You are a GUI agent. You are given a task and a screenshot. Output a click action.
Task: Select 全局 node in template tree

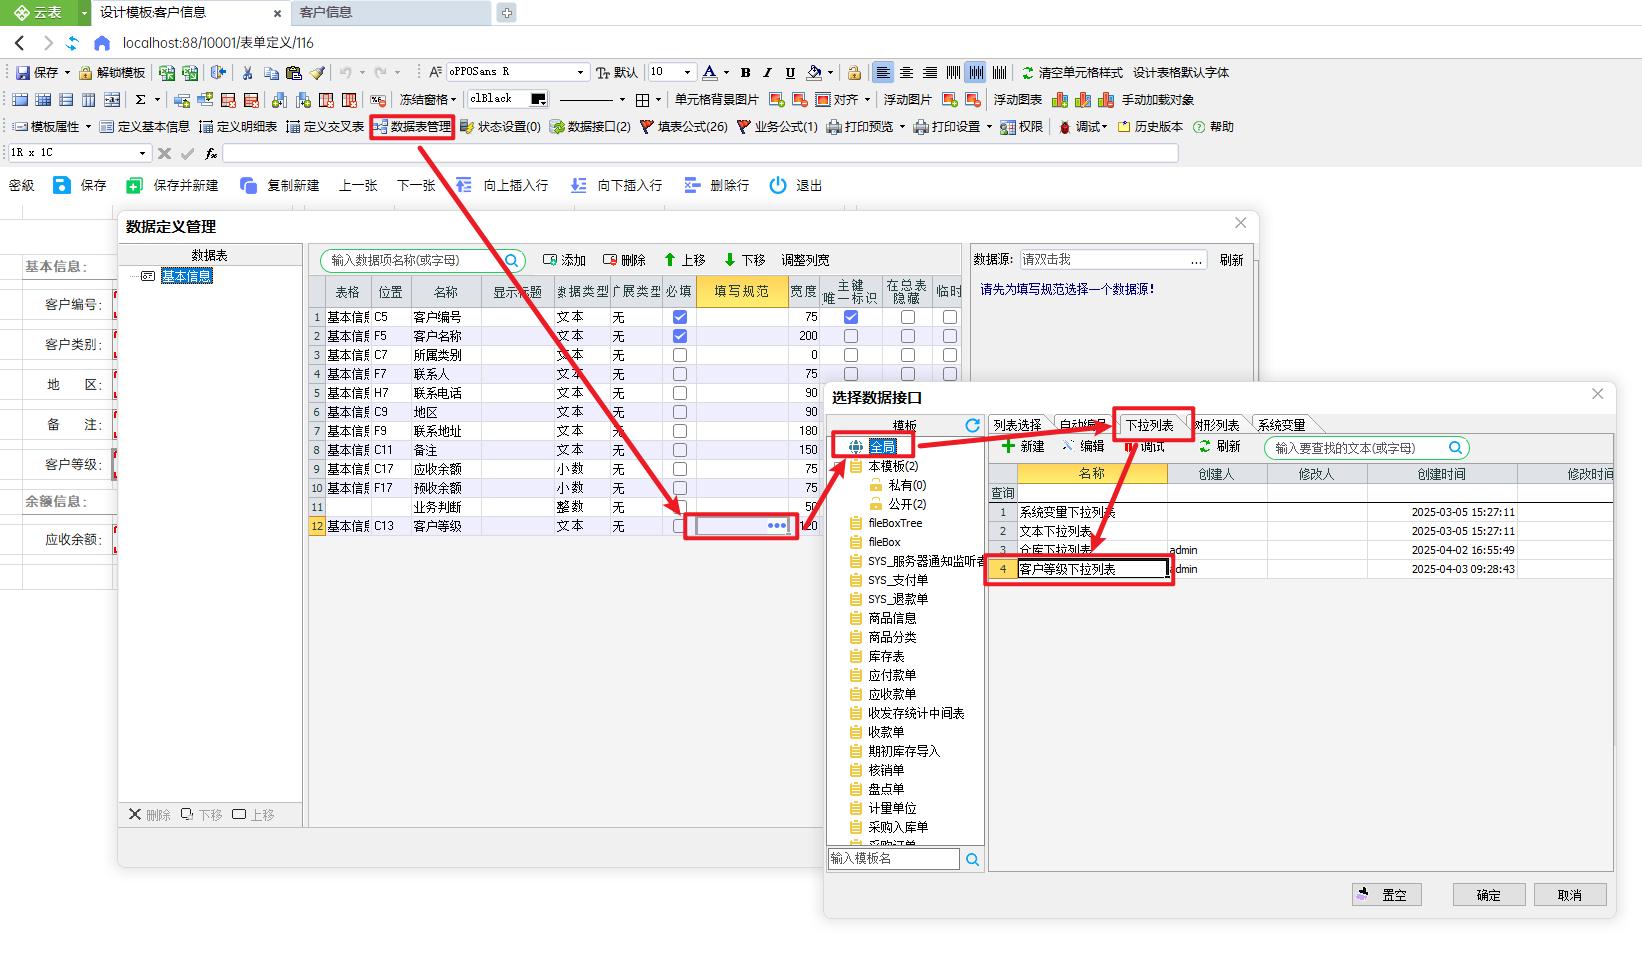[883, 446]
